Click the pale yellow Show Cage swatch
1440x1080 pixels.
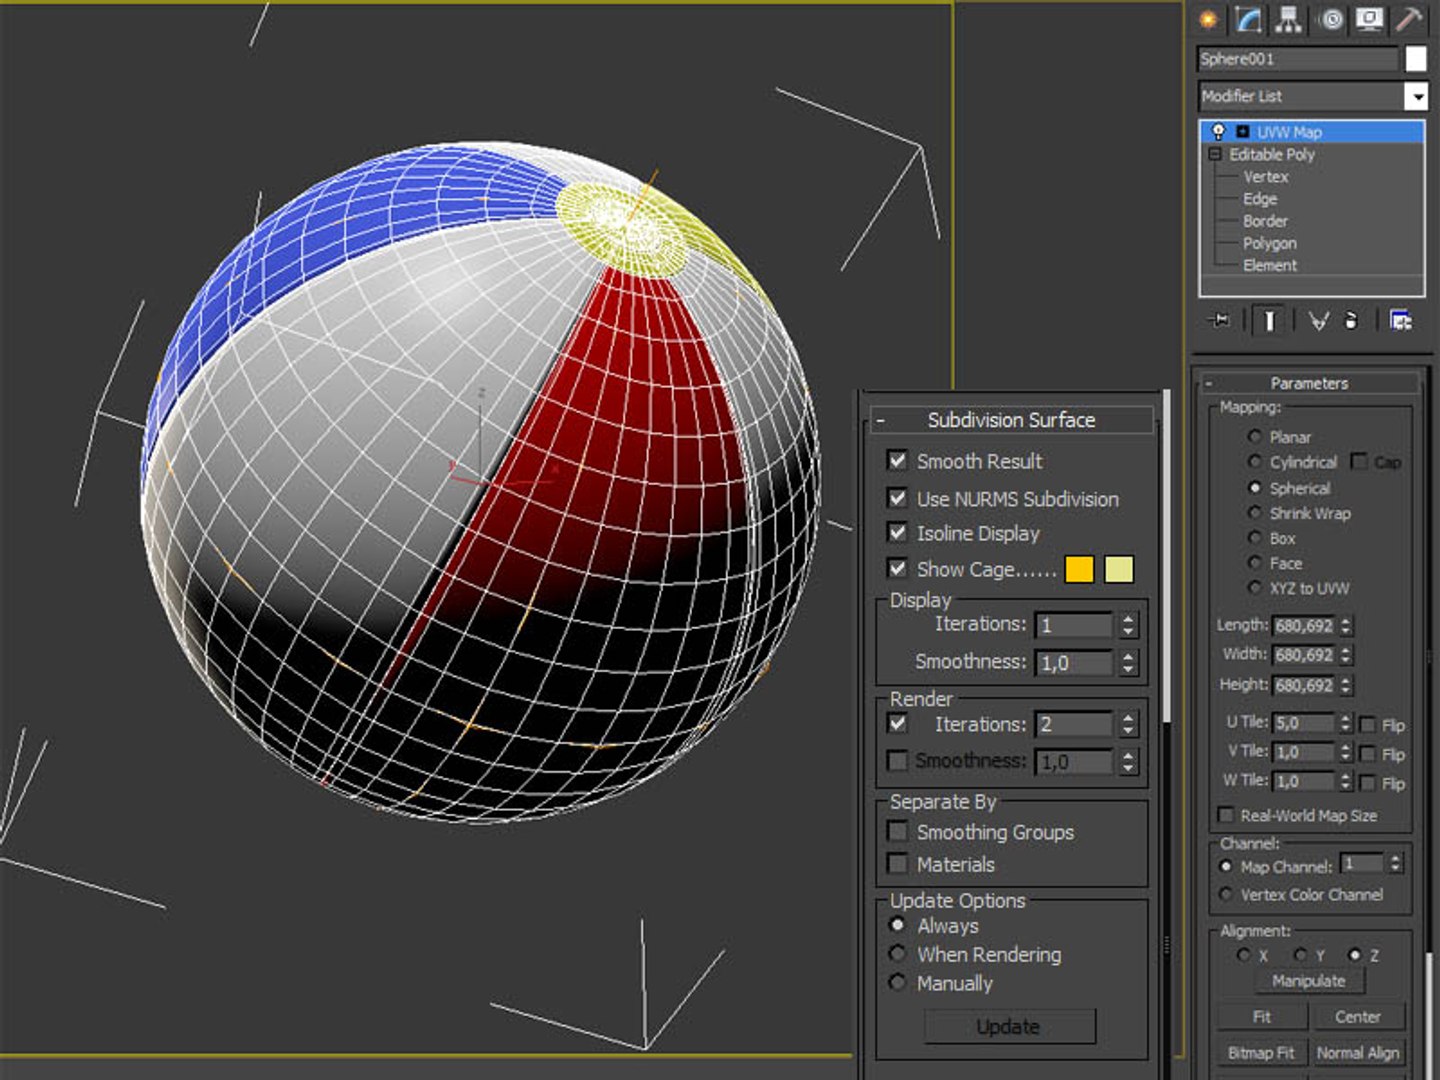click(x=1119, y=569)
